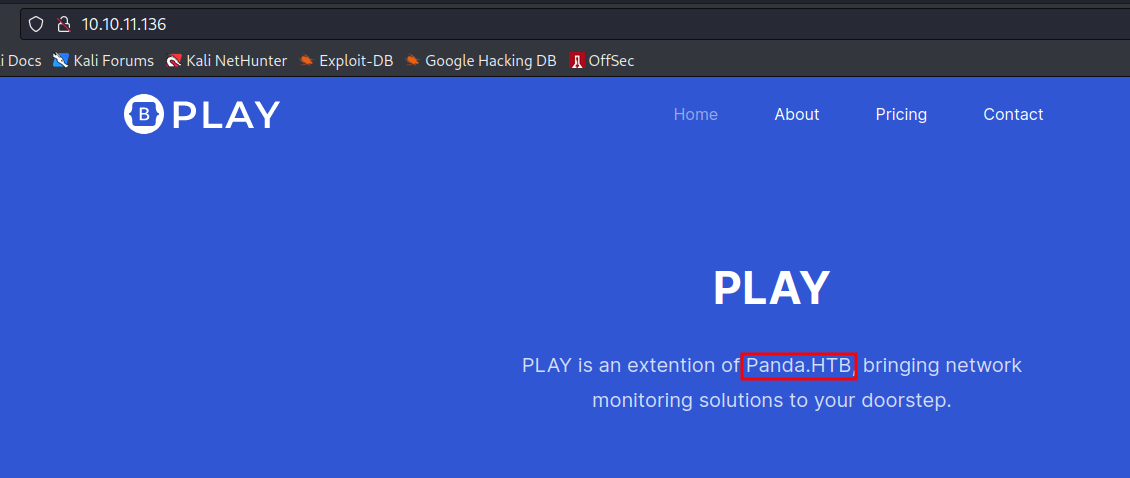Open the Kali Forums bookmark label
Image resolution: width=1130 pixels, height=478 pixels.
pyautogui.click(x=113, y=61)
